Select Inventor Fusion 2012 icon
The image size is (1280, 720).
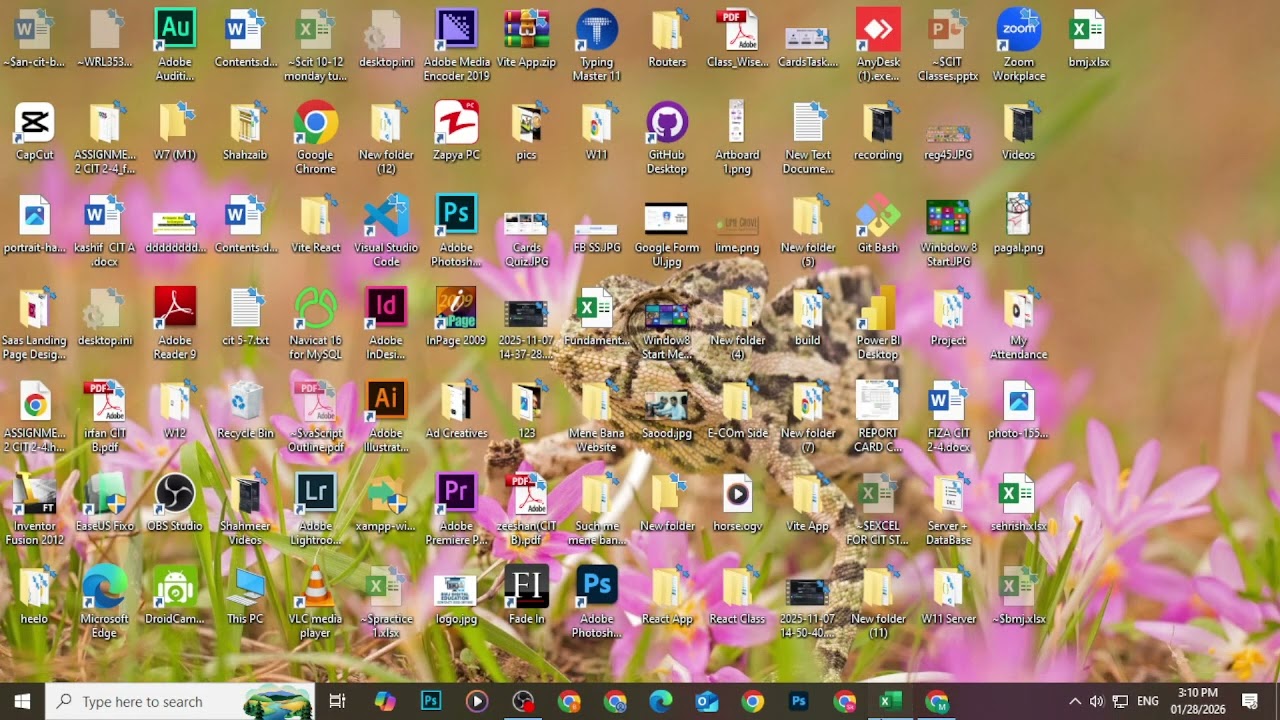(x=35, y=509)
